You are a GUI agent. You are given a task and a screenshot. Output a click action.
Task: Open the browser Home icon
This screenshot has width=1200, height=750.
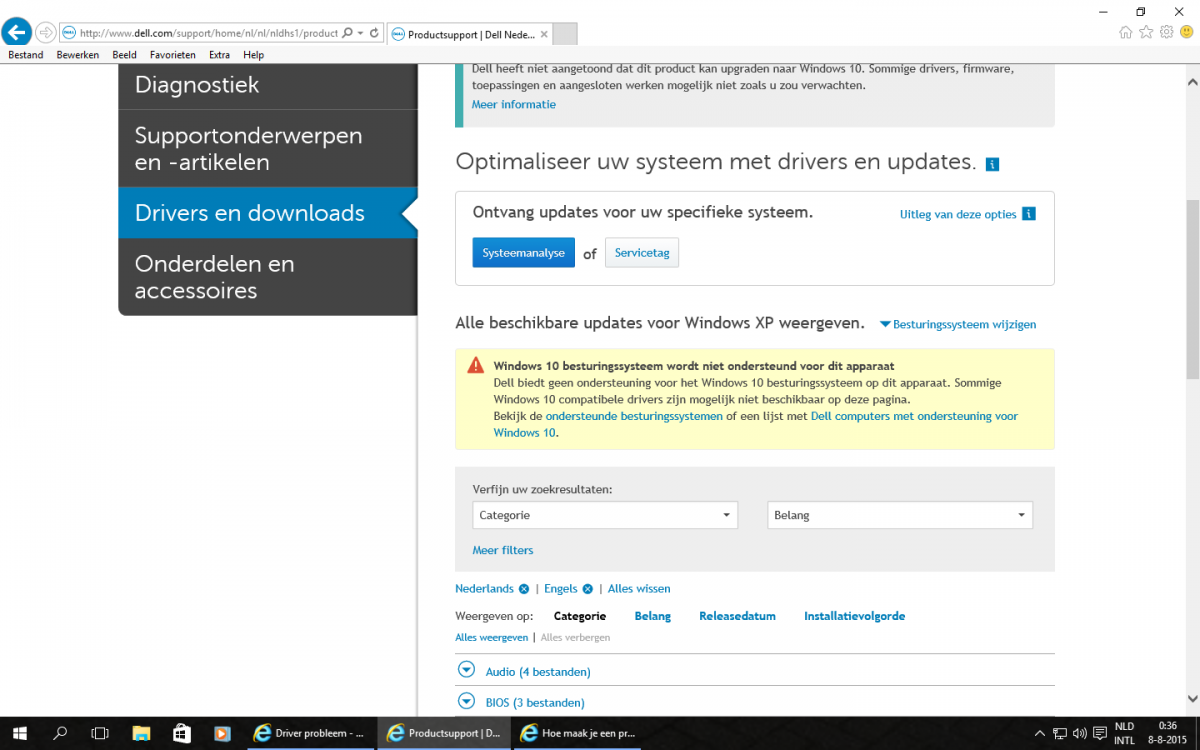click(1126, 32)
